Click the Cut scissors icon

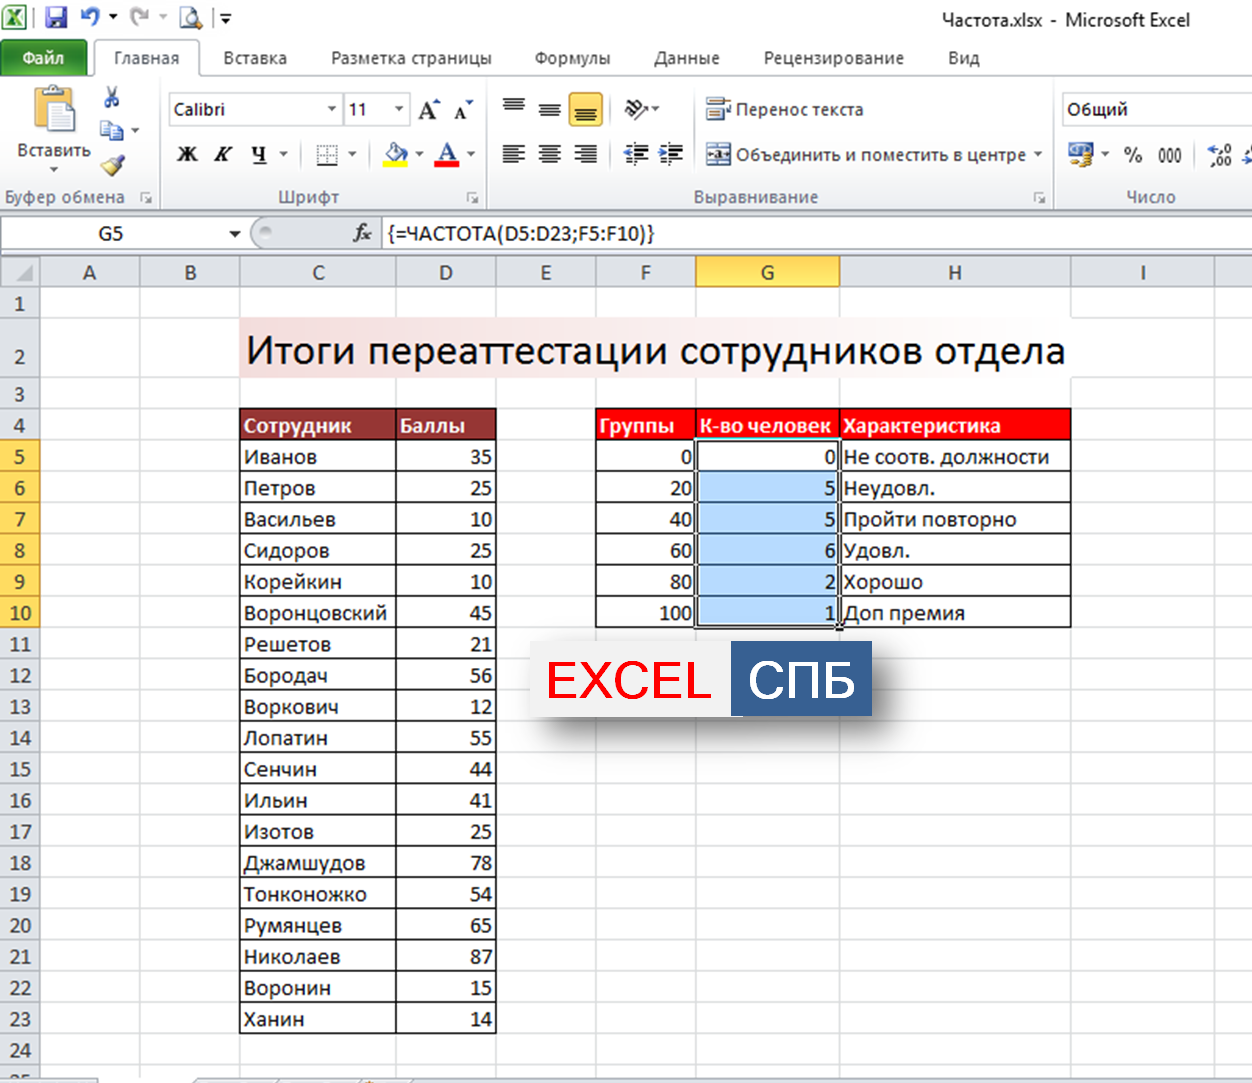click(x=111, y=98)
